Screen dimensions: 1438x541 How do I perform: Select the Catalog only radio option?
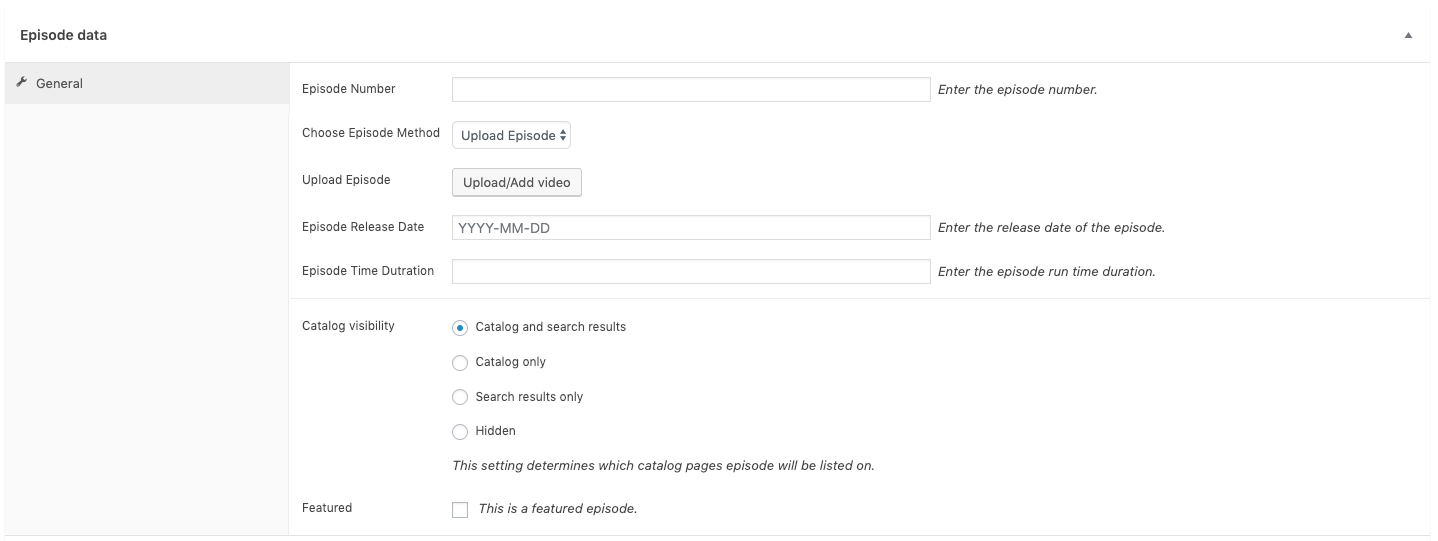[460, 362]
